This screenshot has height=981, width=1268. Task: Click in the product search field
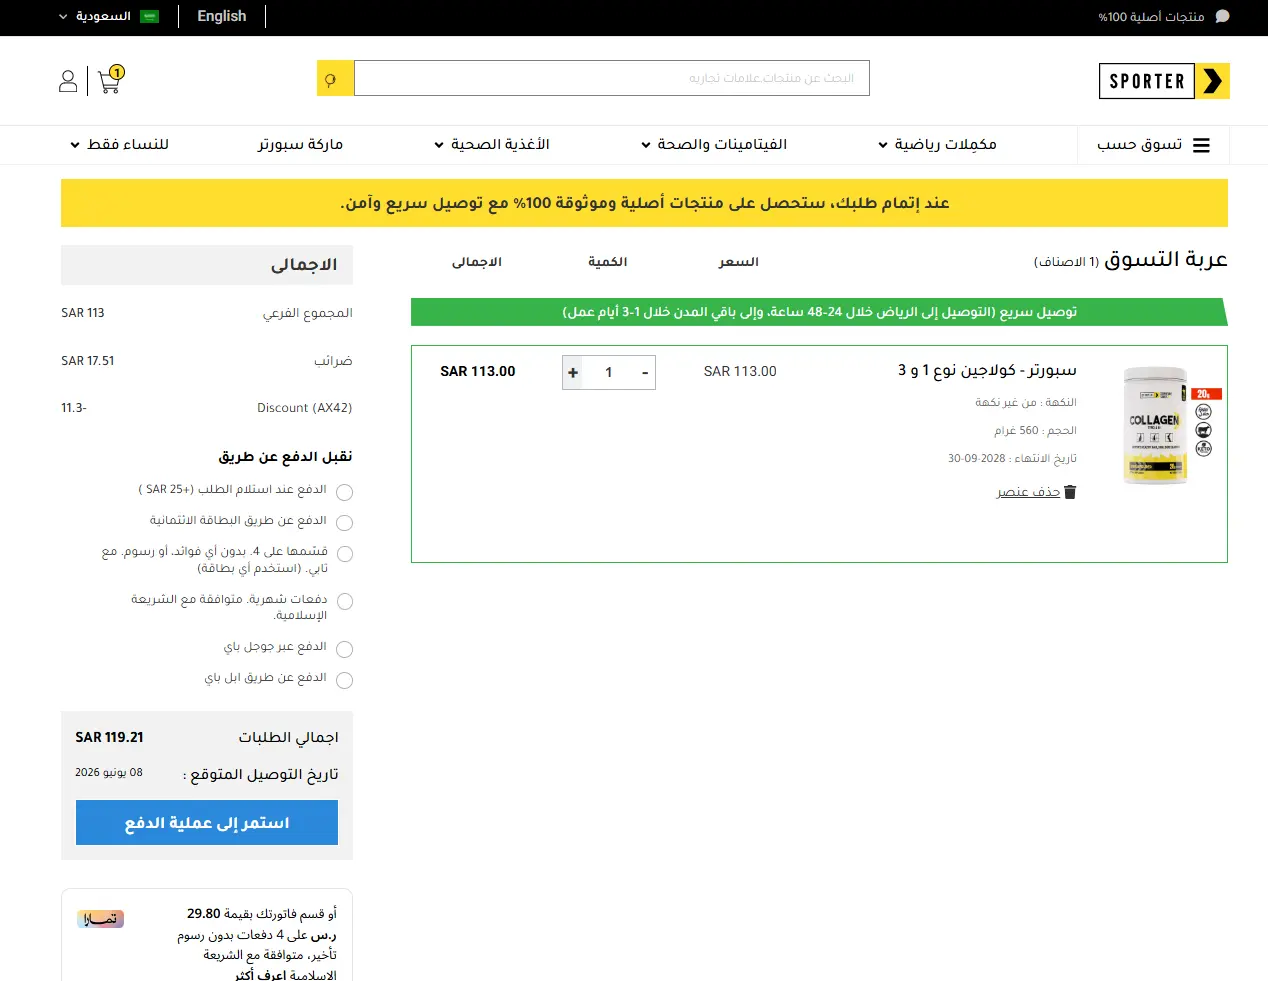pyautogui.click(x=612, y=78)
